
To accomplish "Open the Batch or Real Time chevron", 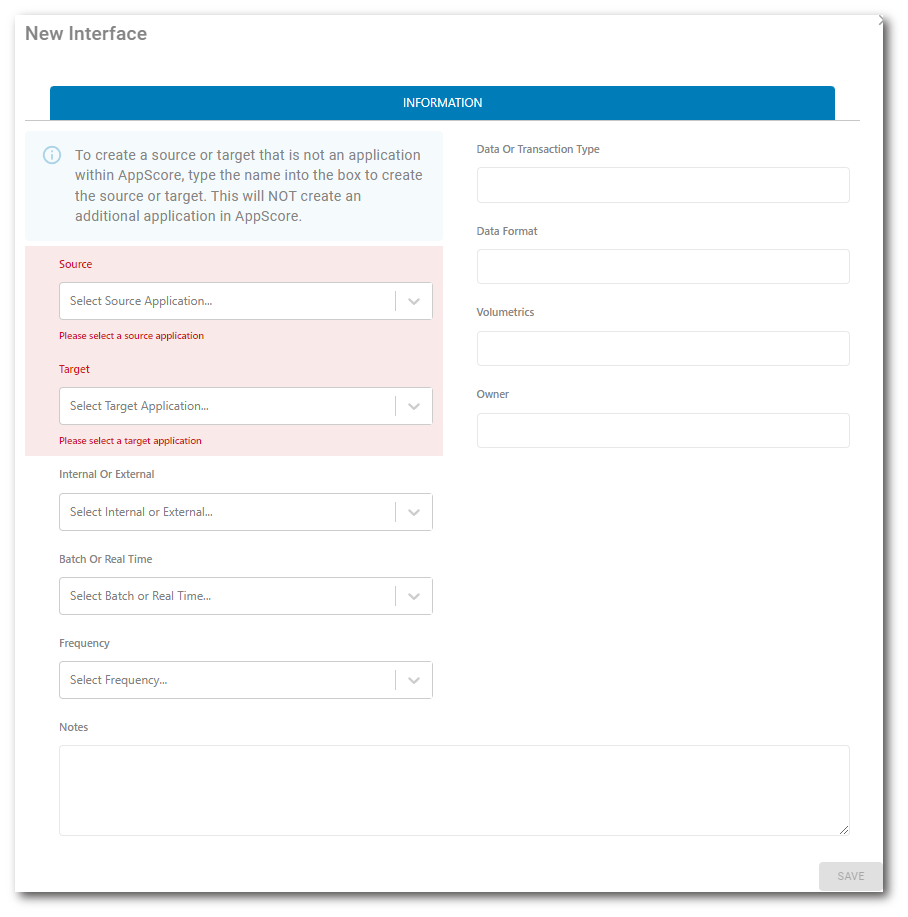I will pos(414,596).
